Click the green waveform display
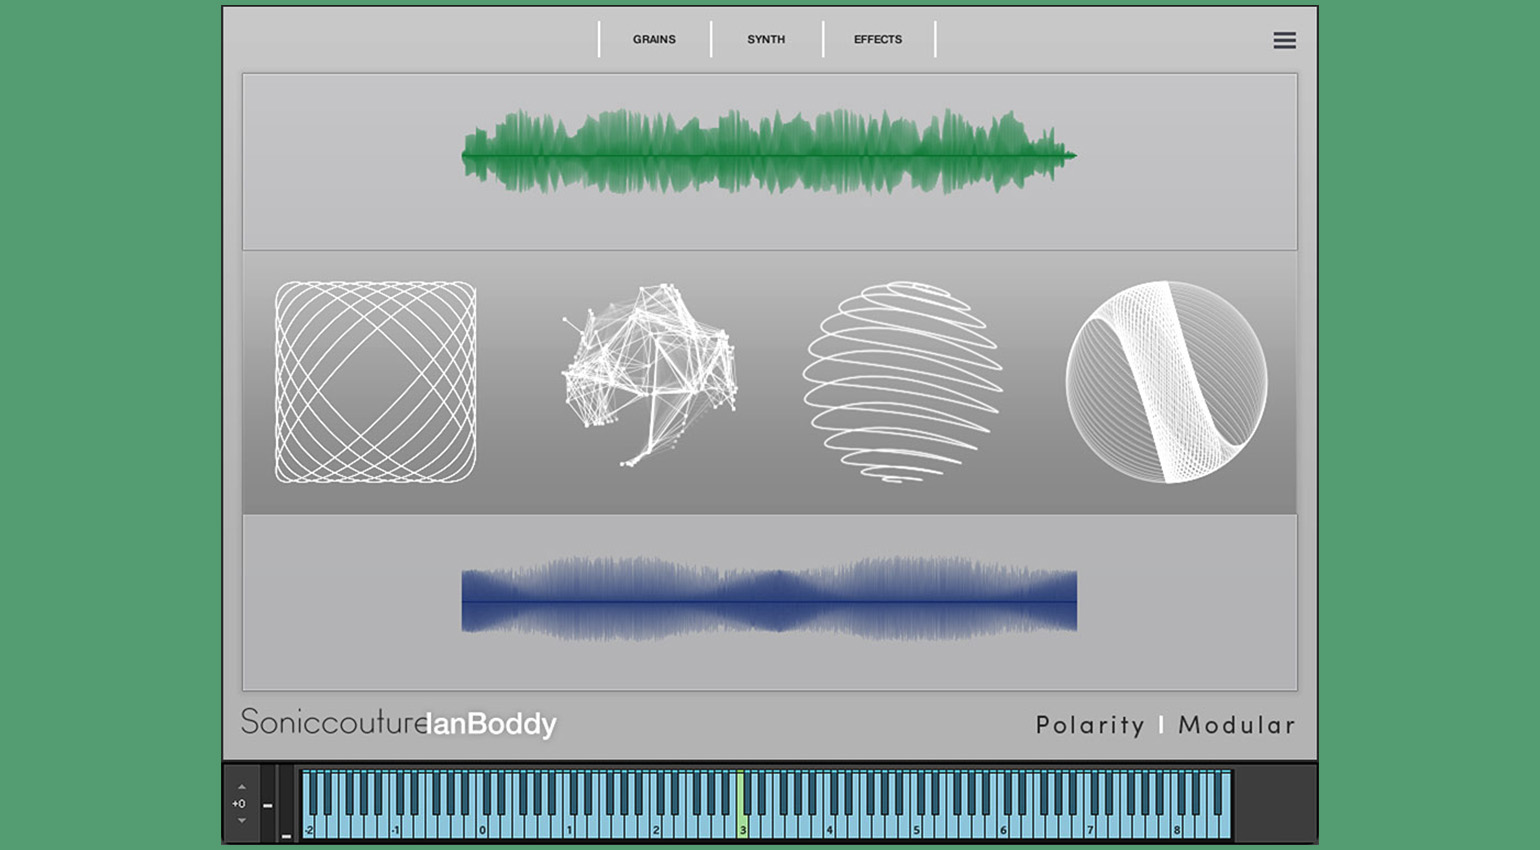Viewport: 1540px width, 850px height. point(768,153)
